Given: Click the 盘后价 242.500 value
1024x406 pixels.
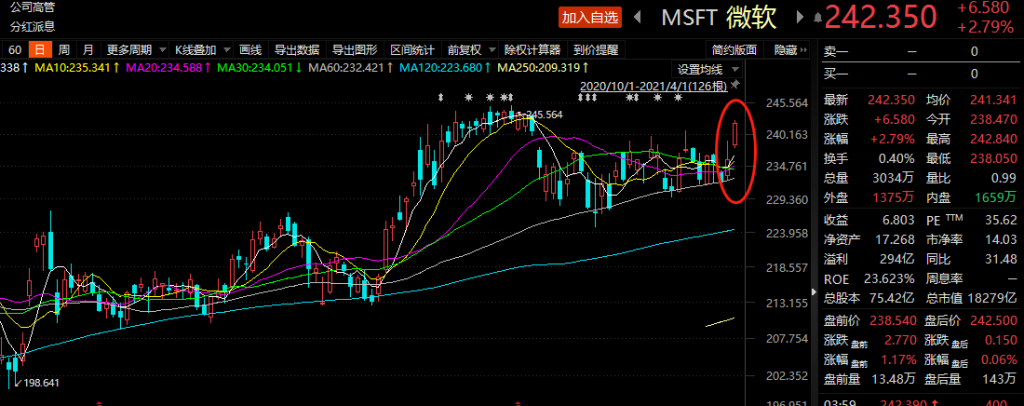Looking at the screenshot, I should coord(995,322).
